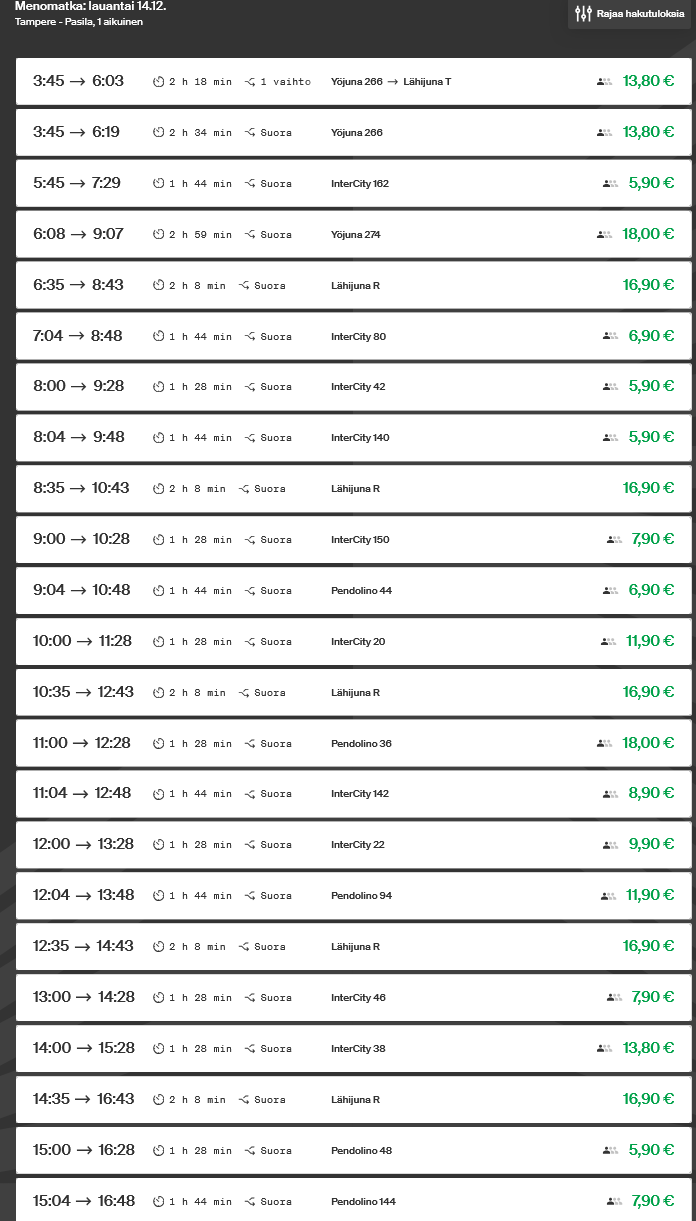696x1221 pixels.
Task: Click seat availability icon on InterCity 80 row
Action: pos(610,336)
